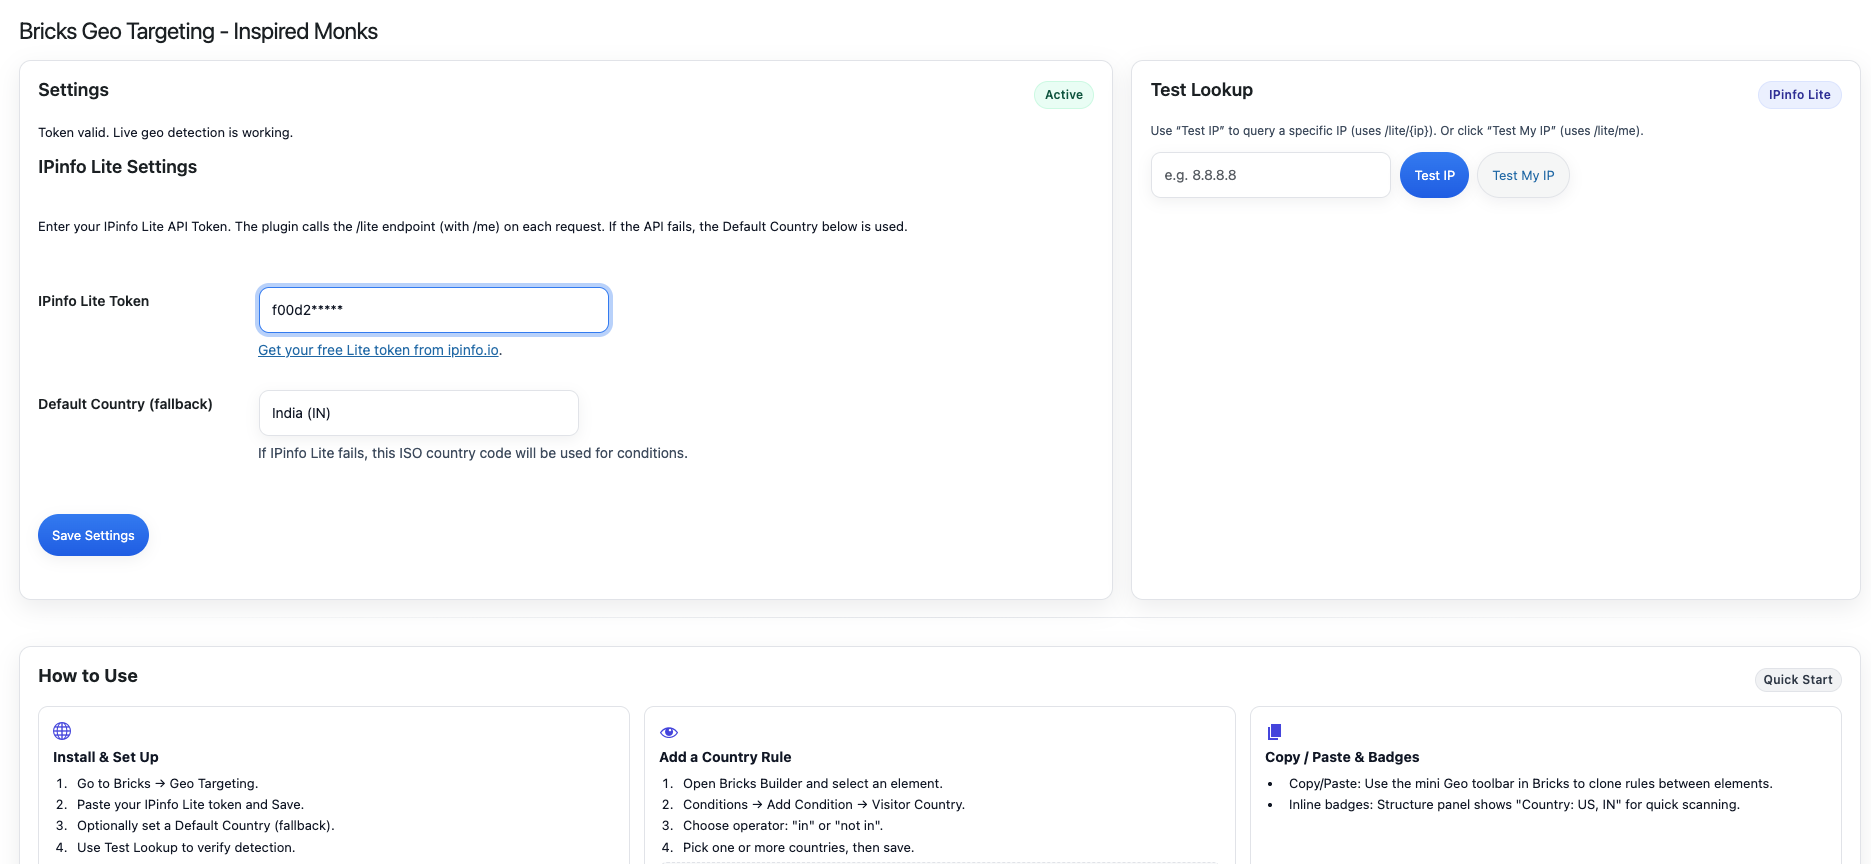The image size is (1871, 864).
Task: Click the 'Install & Set Up' card title
Action: (x=105, y=757)
